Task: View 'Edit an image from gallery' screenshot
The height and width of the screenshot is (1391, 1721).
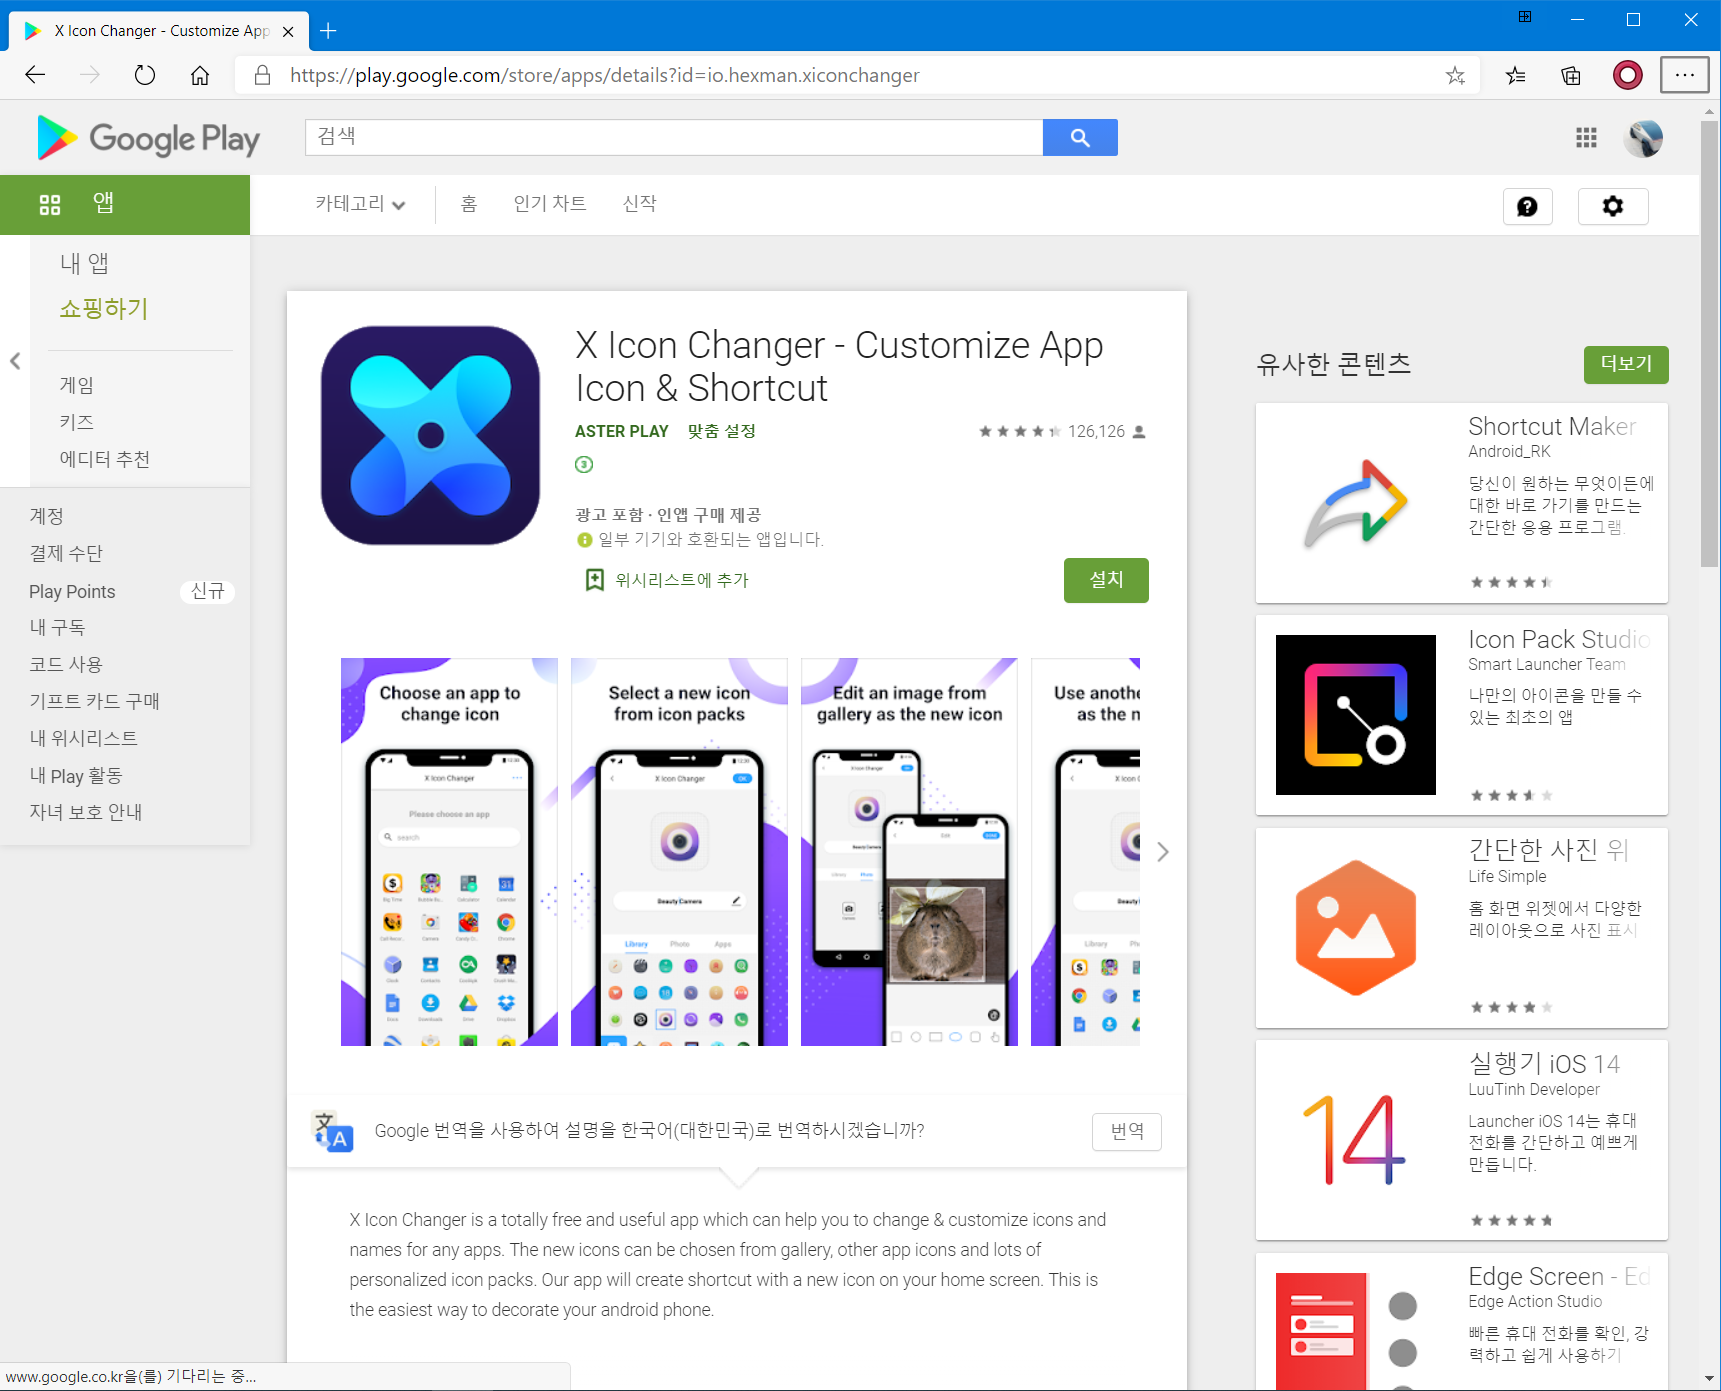Action: [x=909, y=852]
